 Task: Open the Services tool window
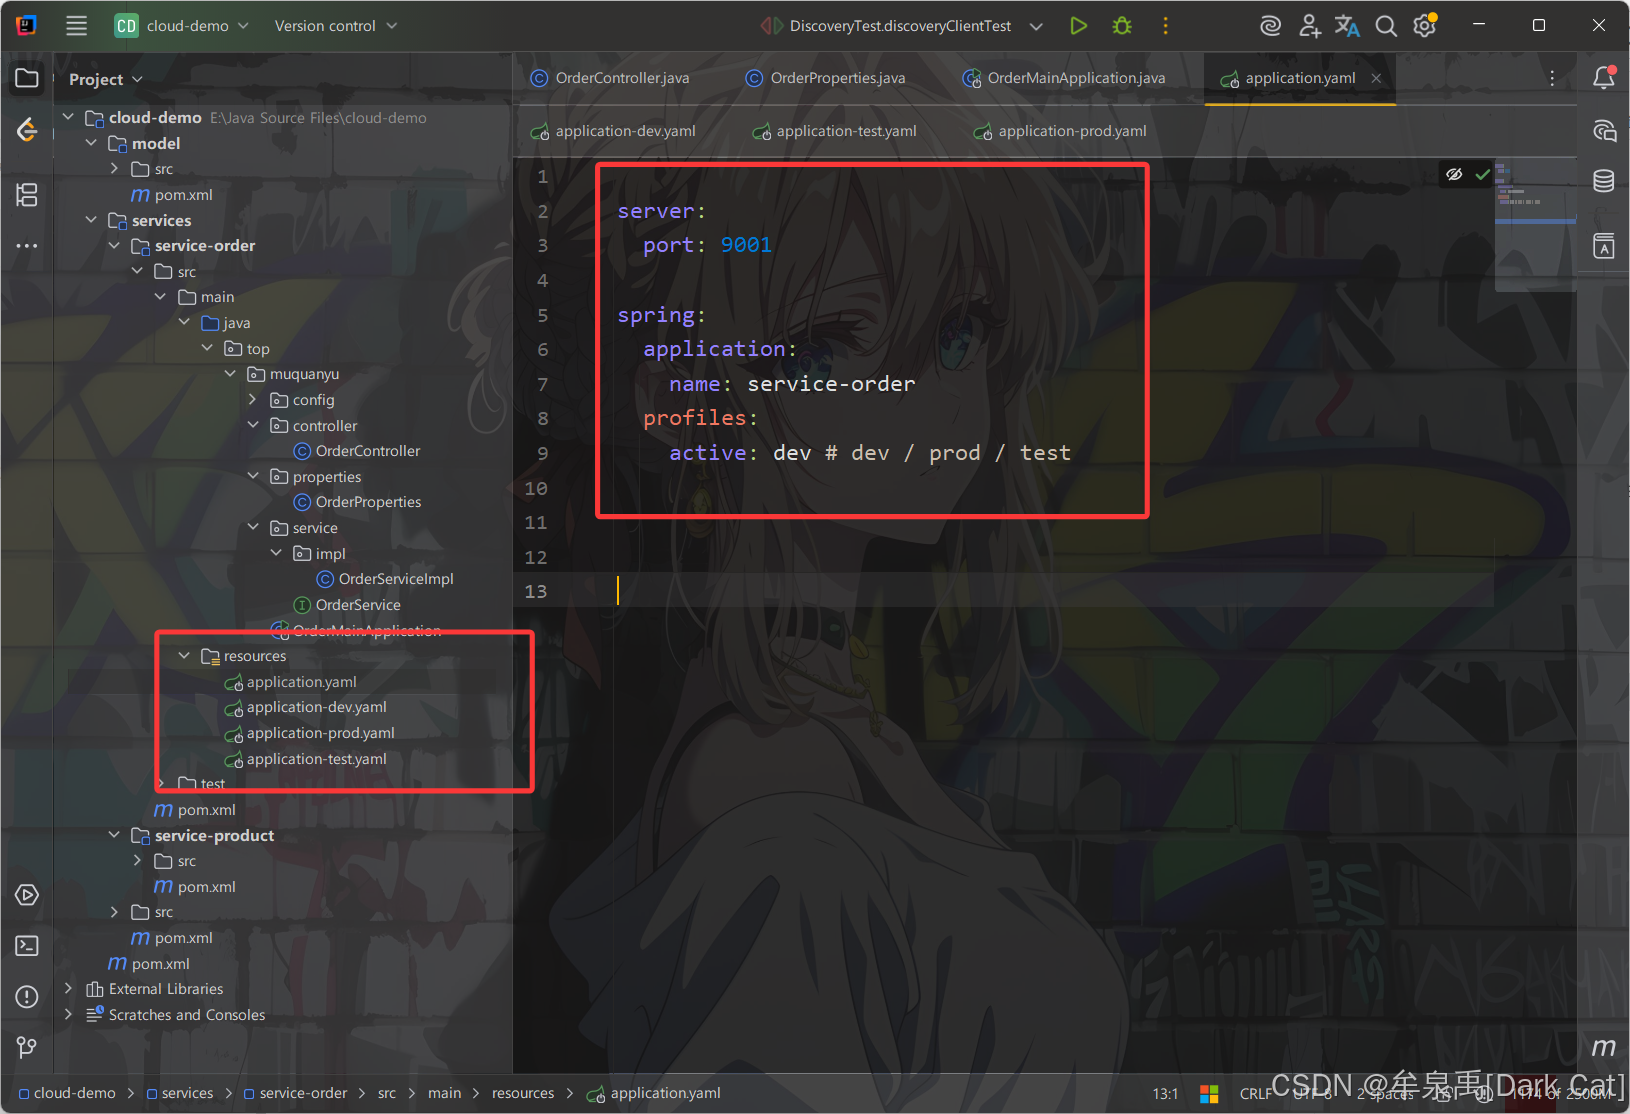[27, 895]
